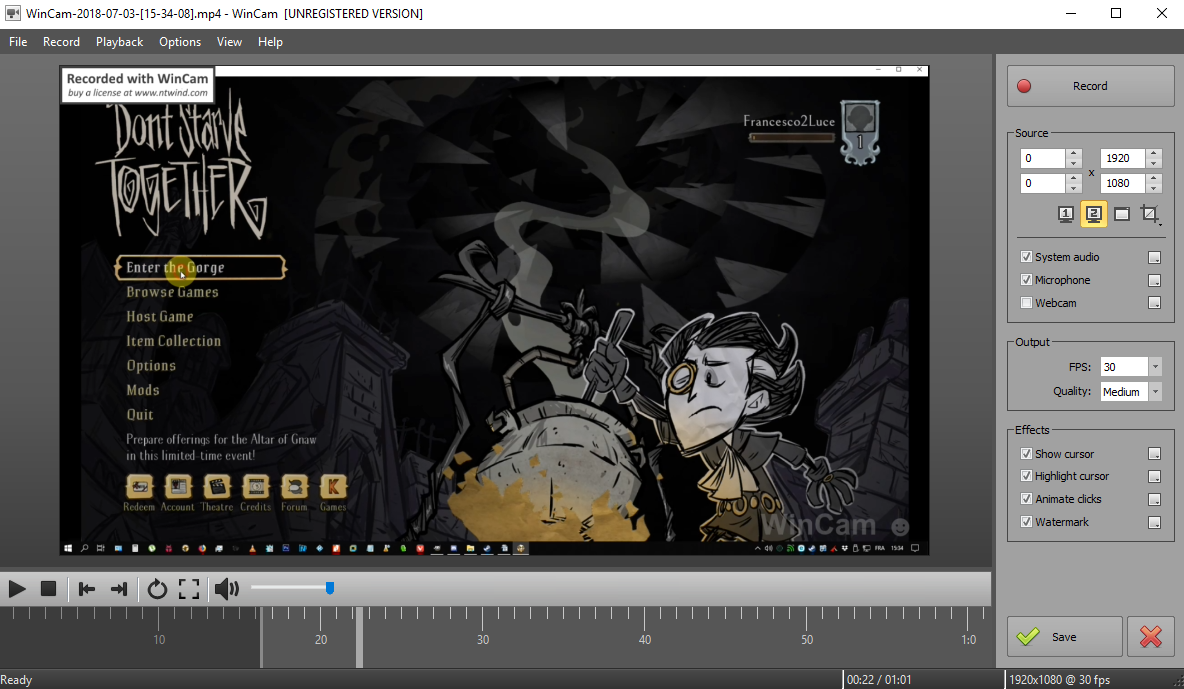Toggle Highlight cursor checkbox
The image size is (1184, 689).
click(x=1026, y=476)
